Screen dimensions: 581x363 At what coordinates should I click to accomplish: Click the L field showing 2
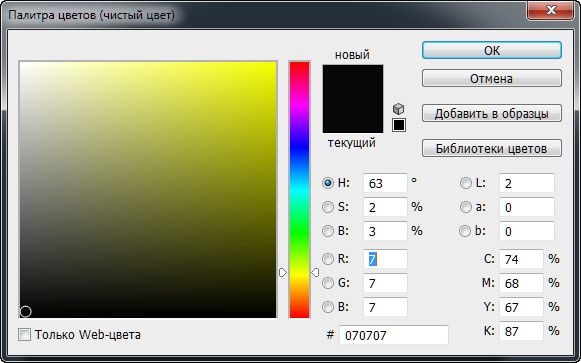point(527,183)
